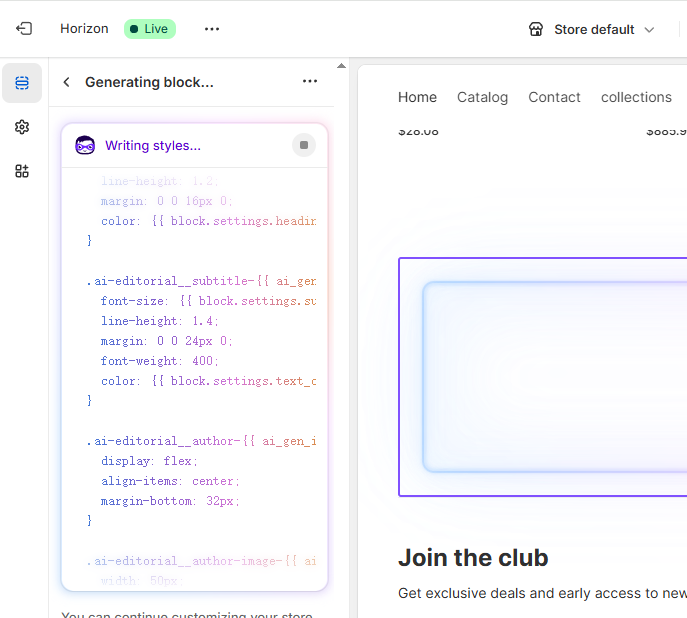This screenshot has width=687, height=618.
Task: Select Home in the store navigation
Action: 417,97
